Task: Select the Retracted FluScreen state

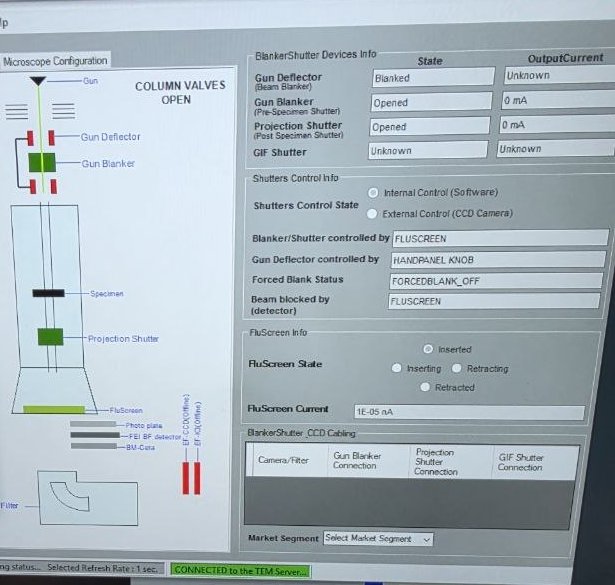Action: point(425,387)
